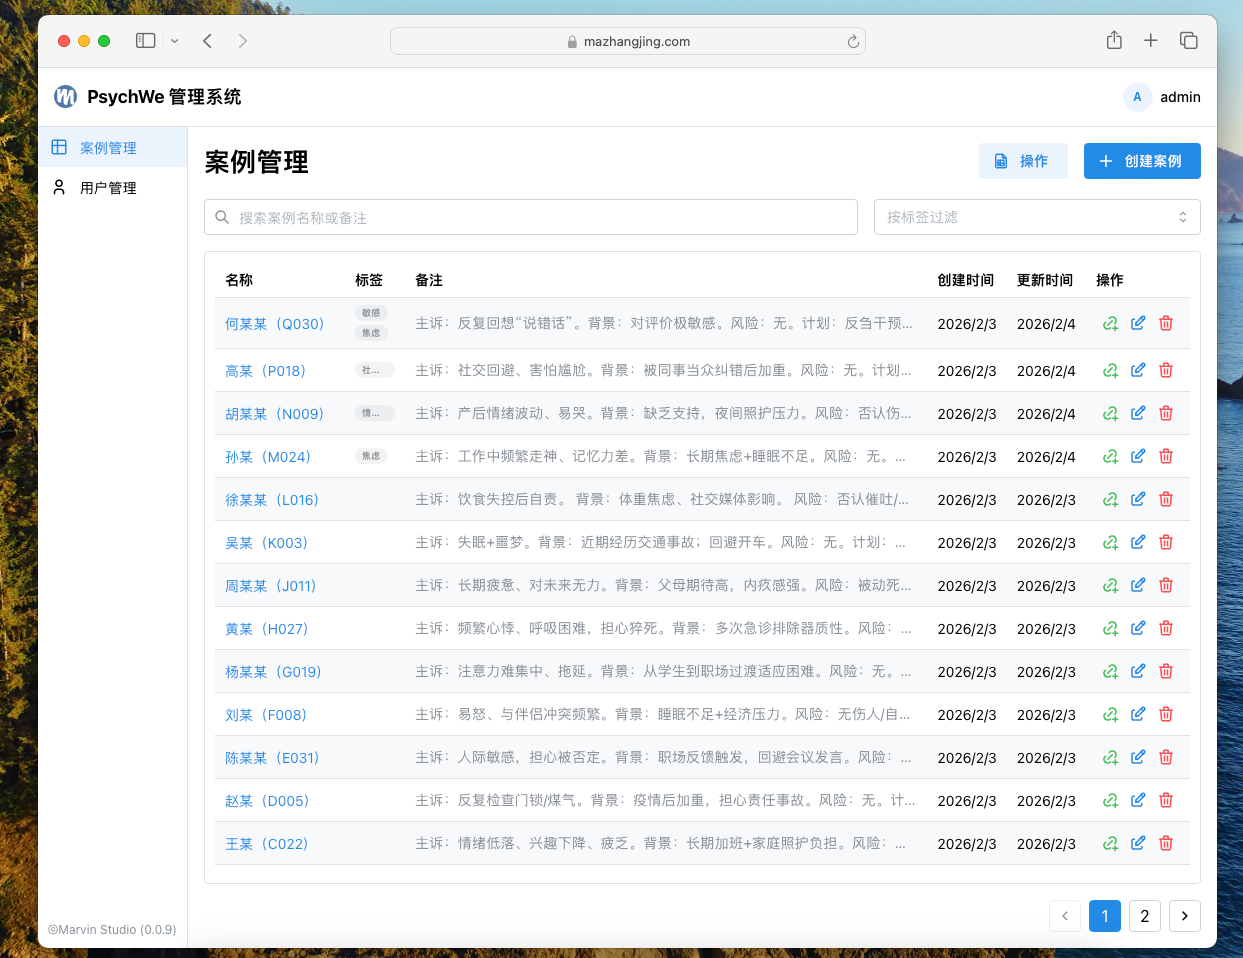Open the share link icon for 何某某（Q030）

pos(1110,323)
